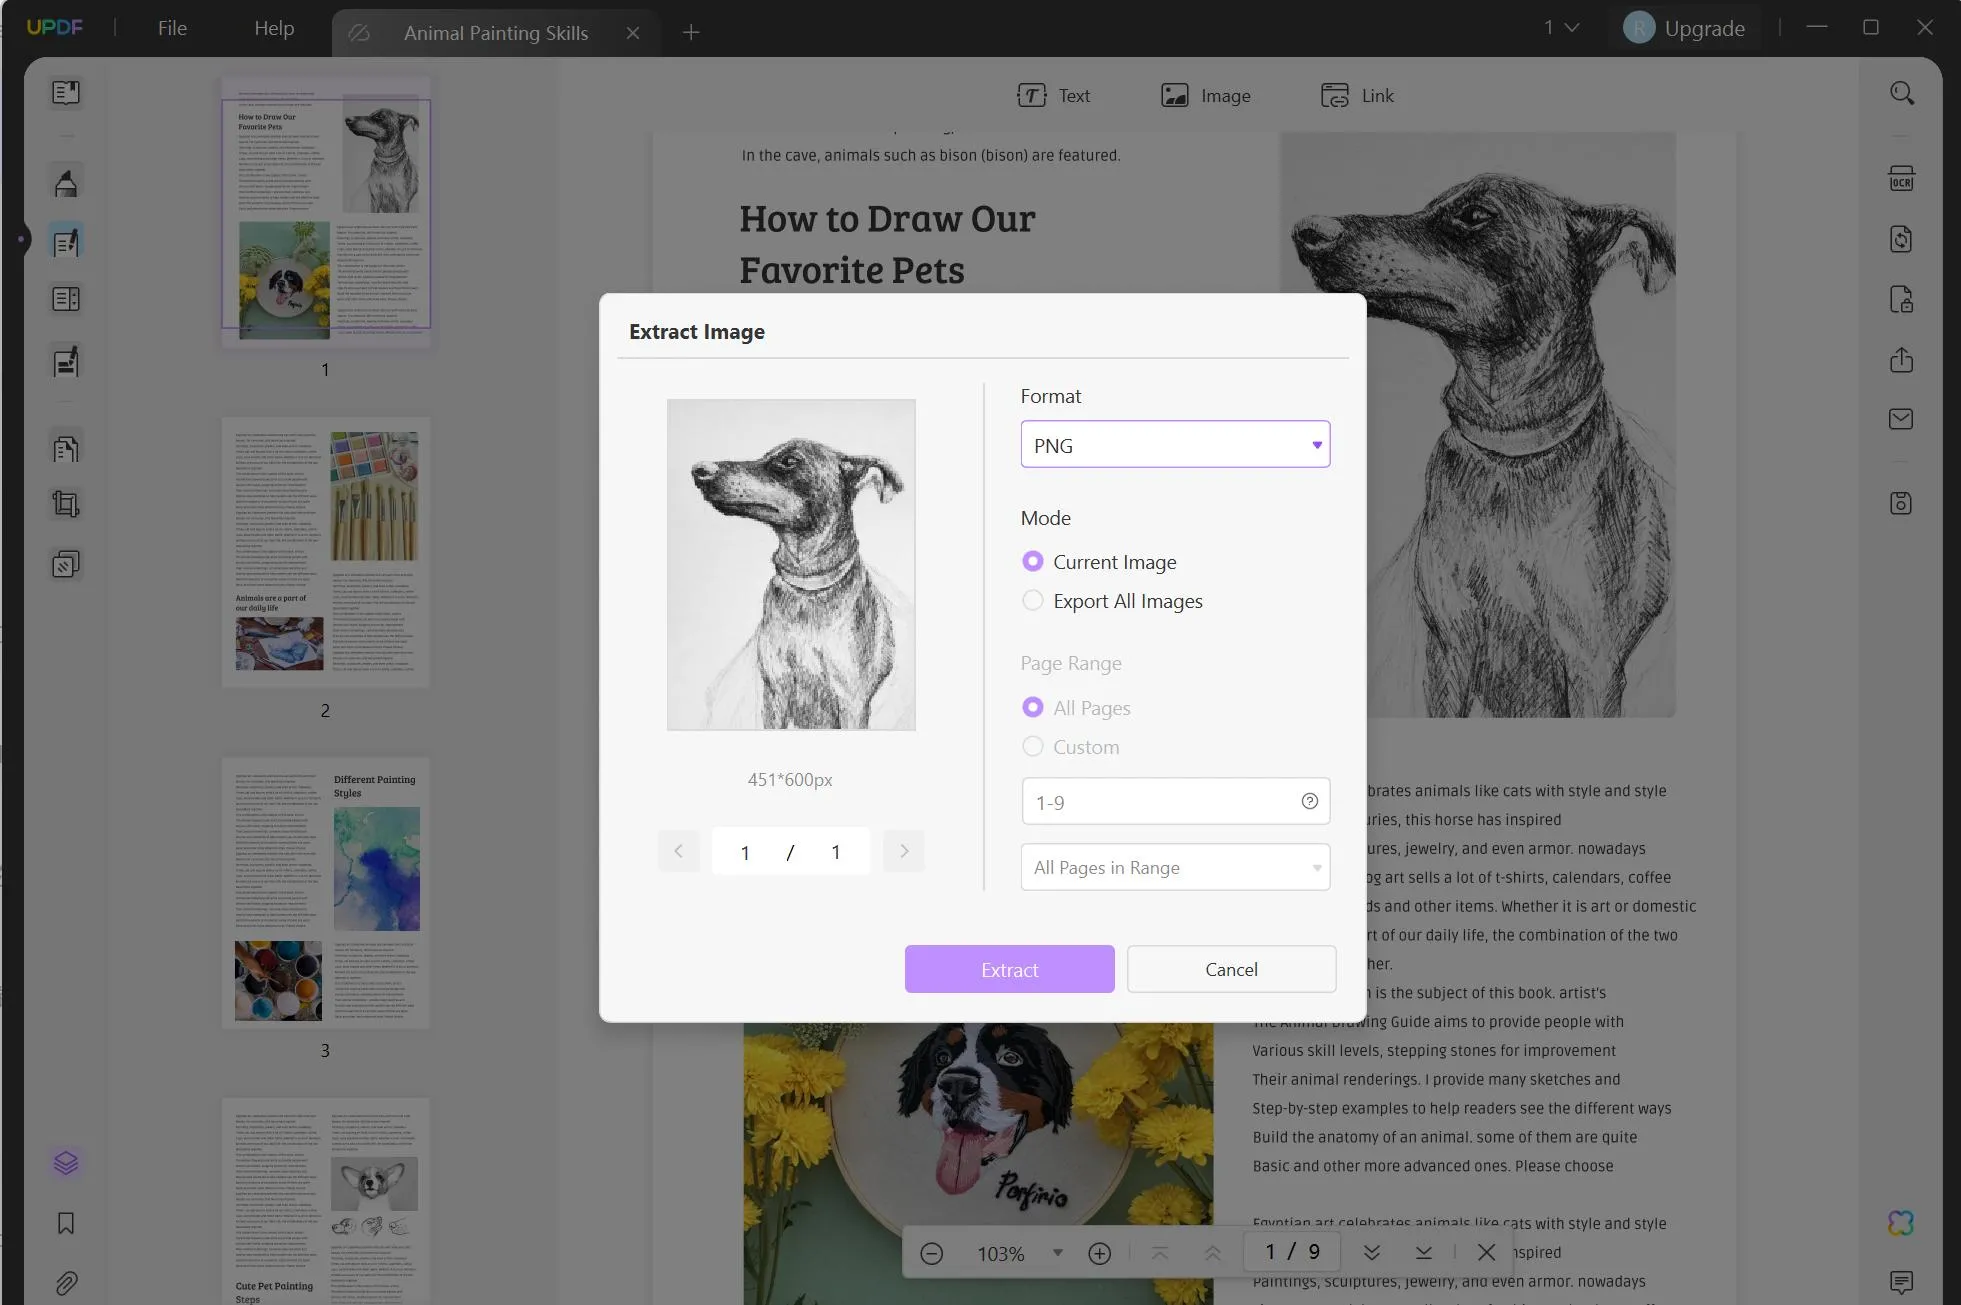Jump to first page arrow icon
The image size is (1961, 1305).
tap(1160, 1253)
